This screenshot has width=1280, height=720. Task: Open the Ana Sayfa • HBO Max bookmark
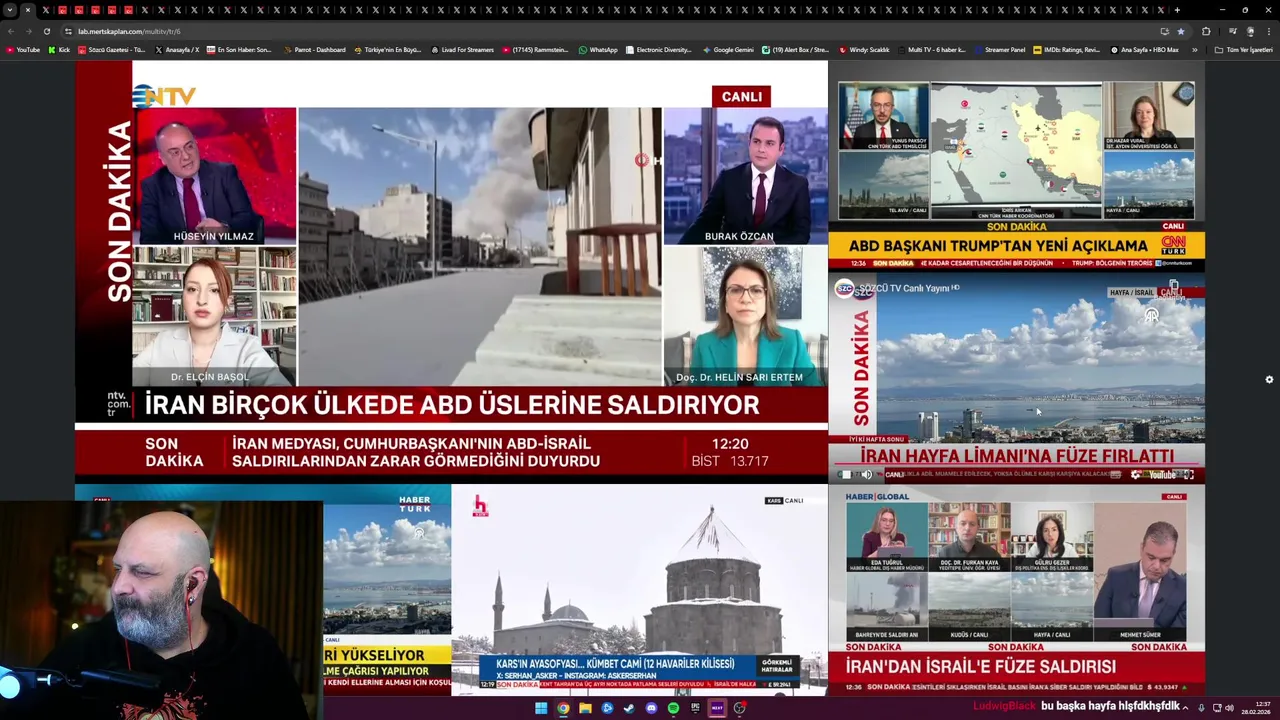tap(1144, 49)
